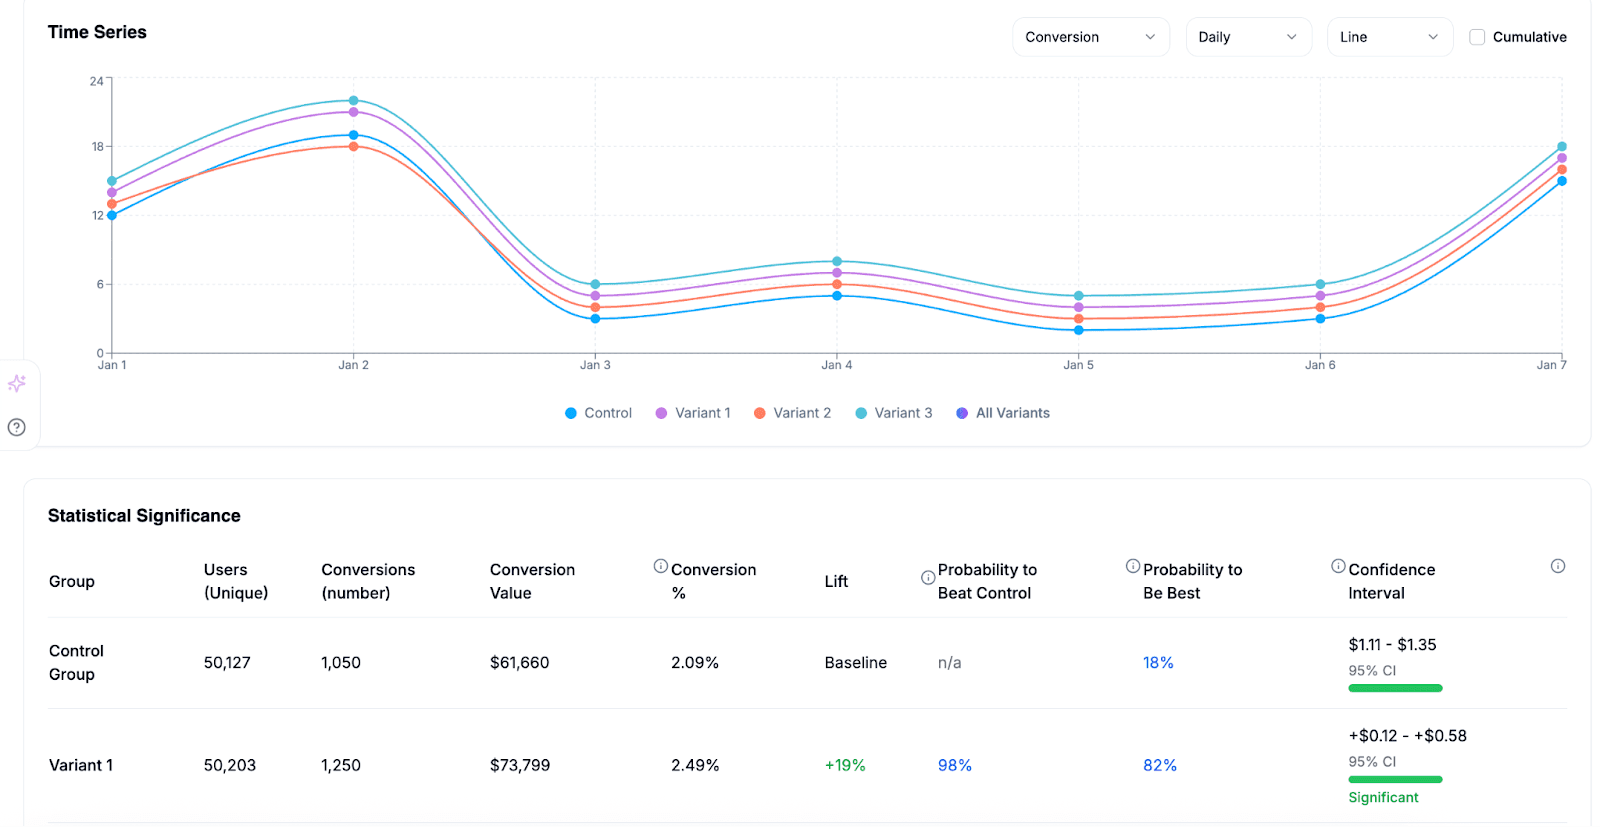Click info icon beside Probability to Beat Control

point(928,577)
